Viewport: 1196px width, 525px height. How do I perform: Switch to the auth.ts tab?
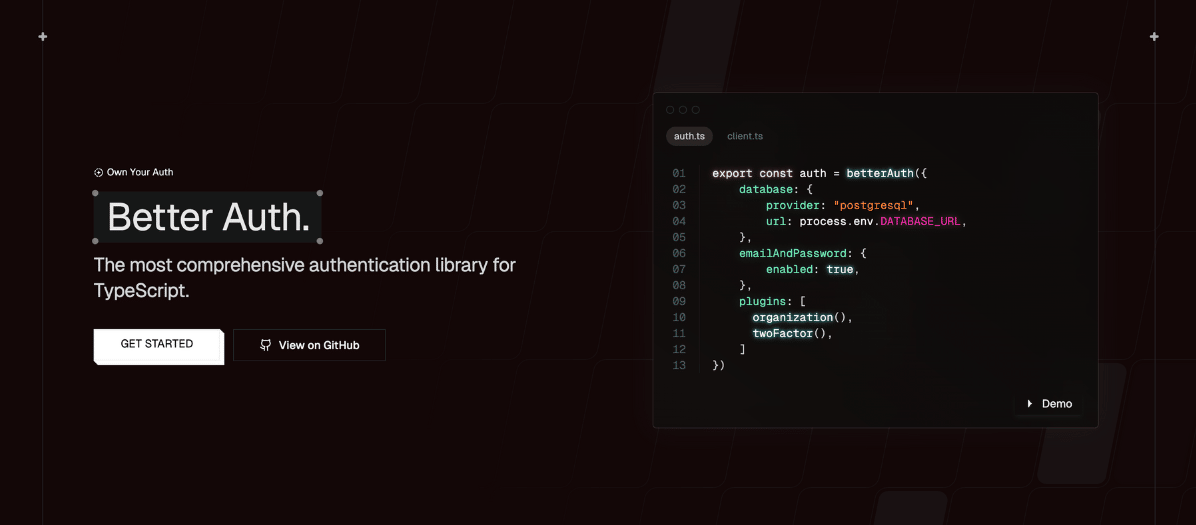pos(690,136)
